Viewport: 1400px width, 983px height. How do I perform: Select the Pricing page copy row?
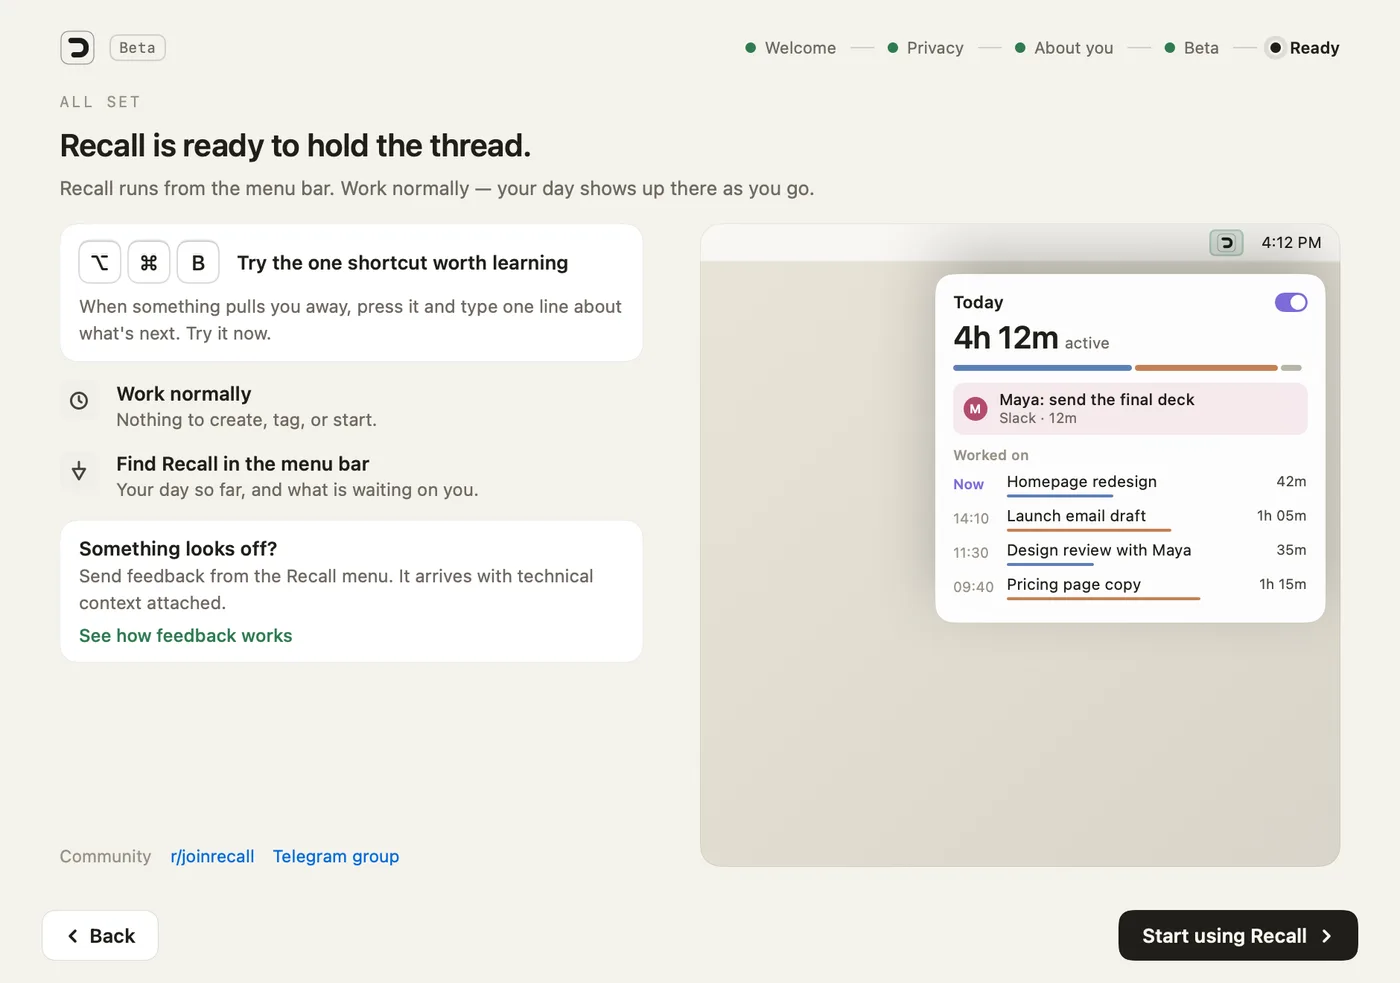tap(1130, 586)
